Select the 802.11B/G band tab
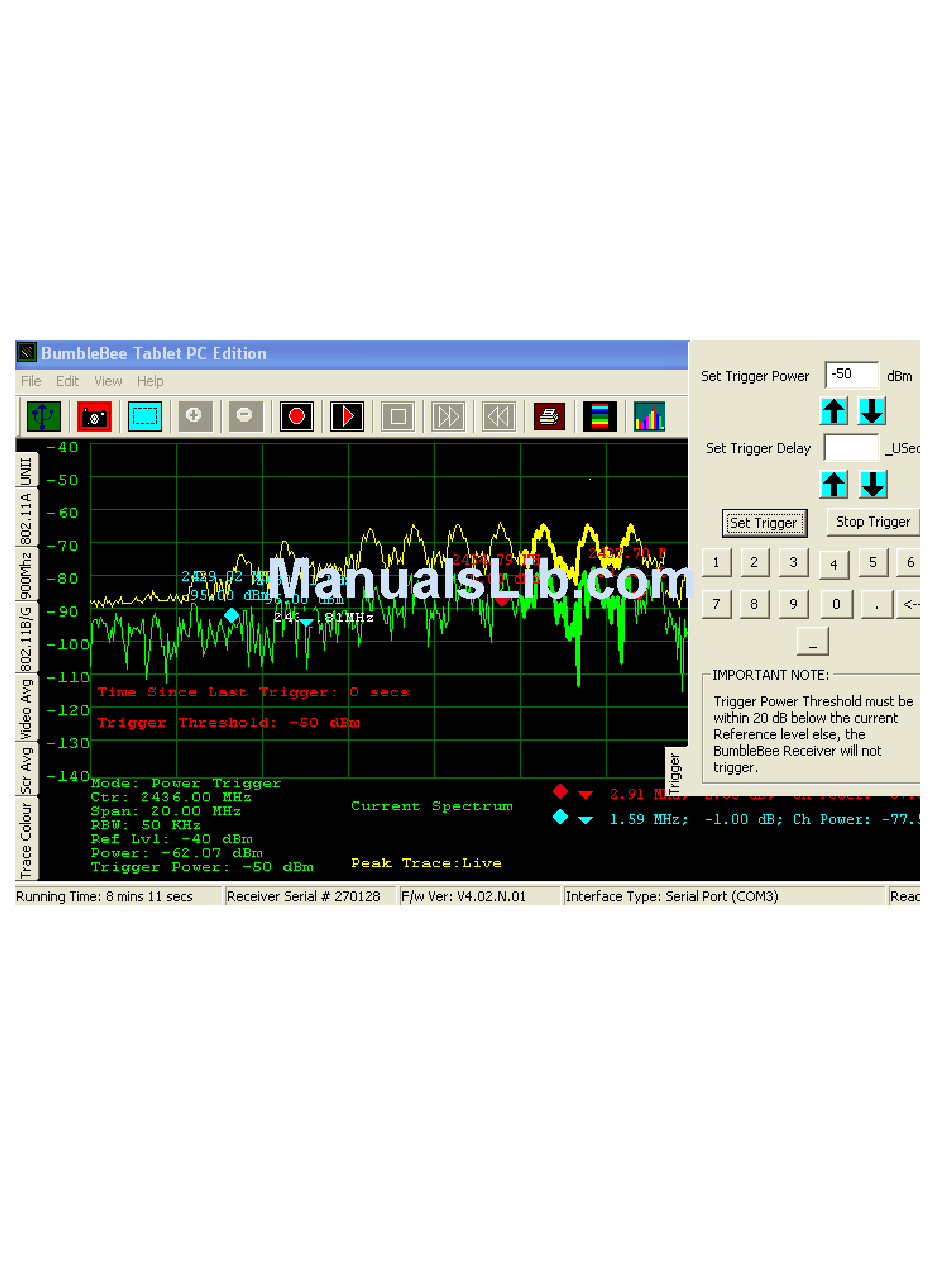Viewport: 950px width, 1267px height. (x=27, y=638)
